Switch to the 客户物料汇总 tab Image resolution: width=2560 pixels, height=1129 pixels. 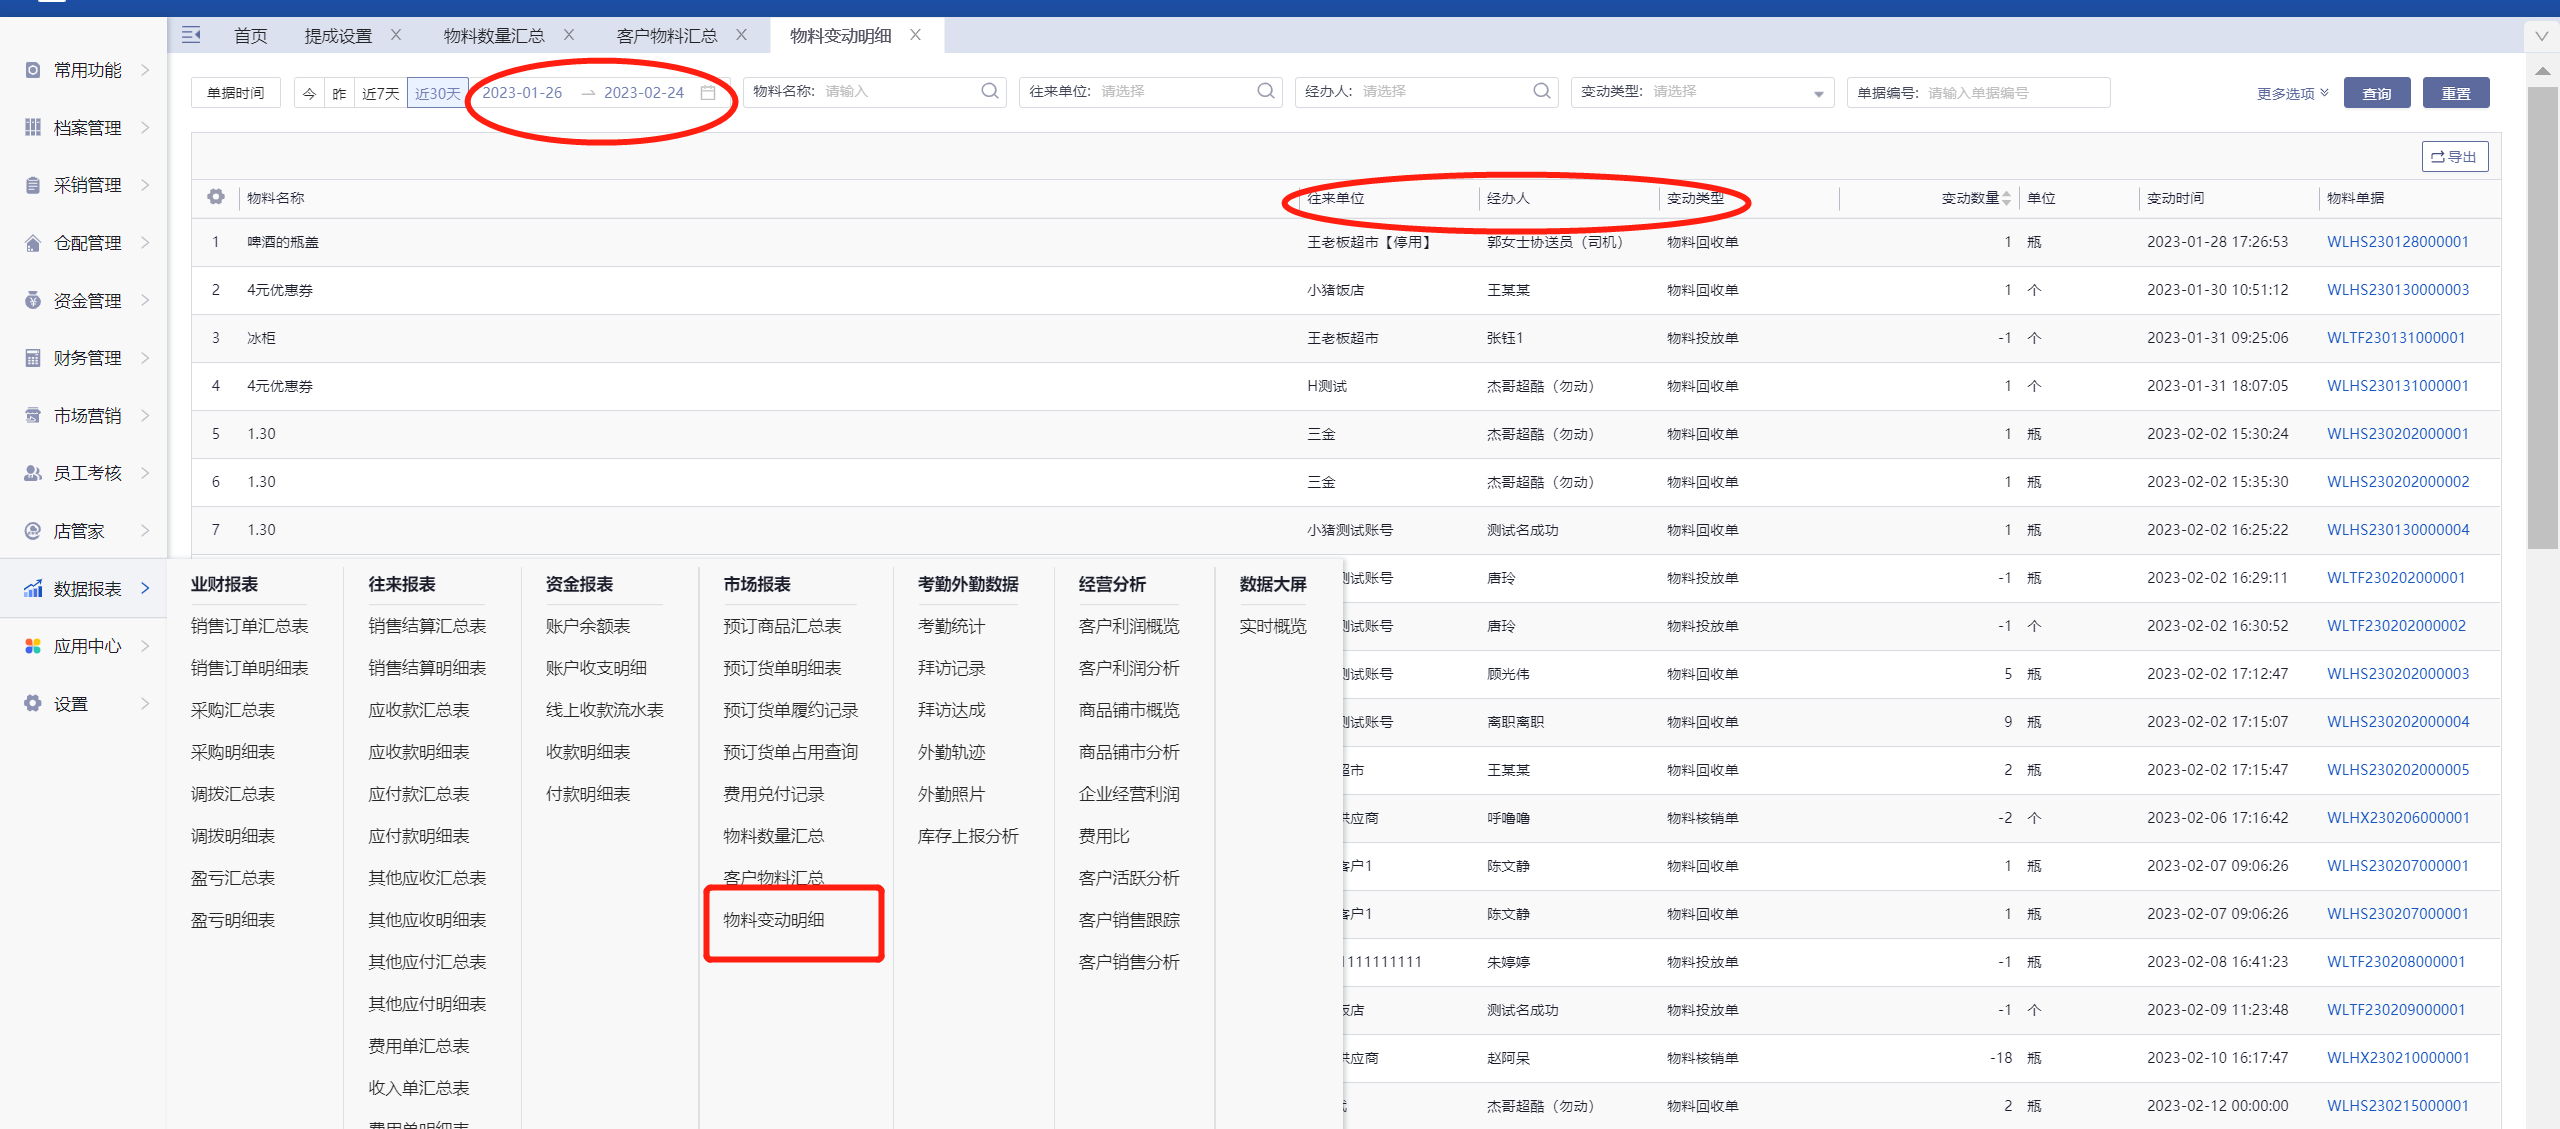point(666,36)
